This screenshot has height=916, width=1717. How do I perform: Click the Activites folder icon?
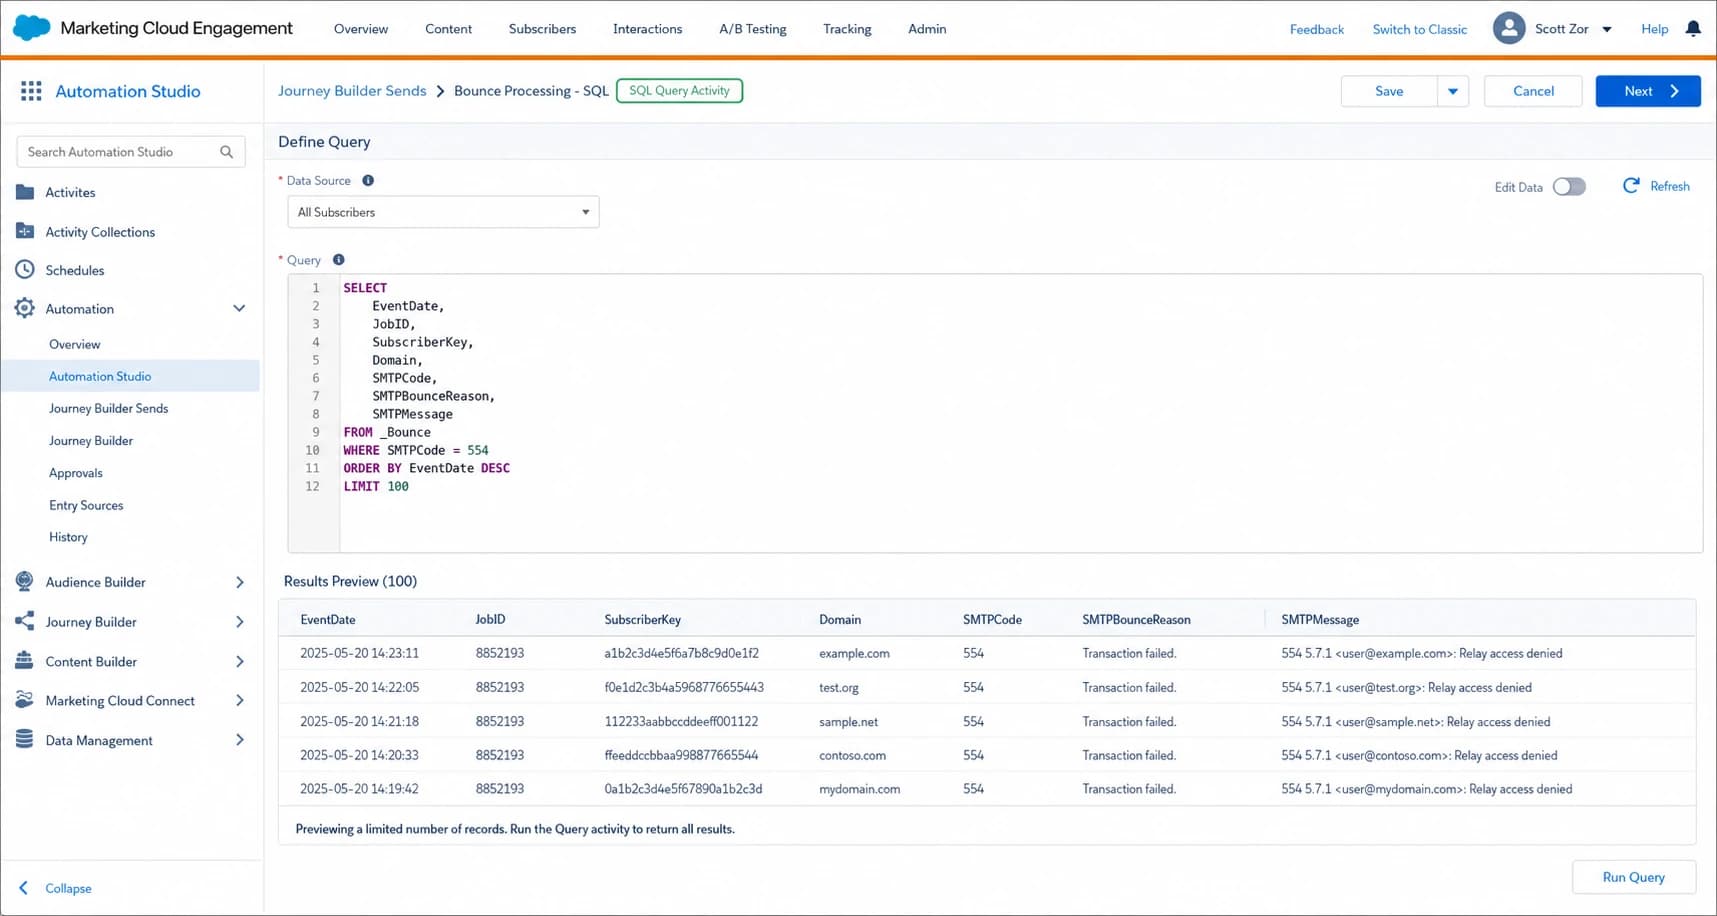25,192
